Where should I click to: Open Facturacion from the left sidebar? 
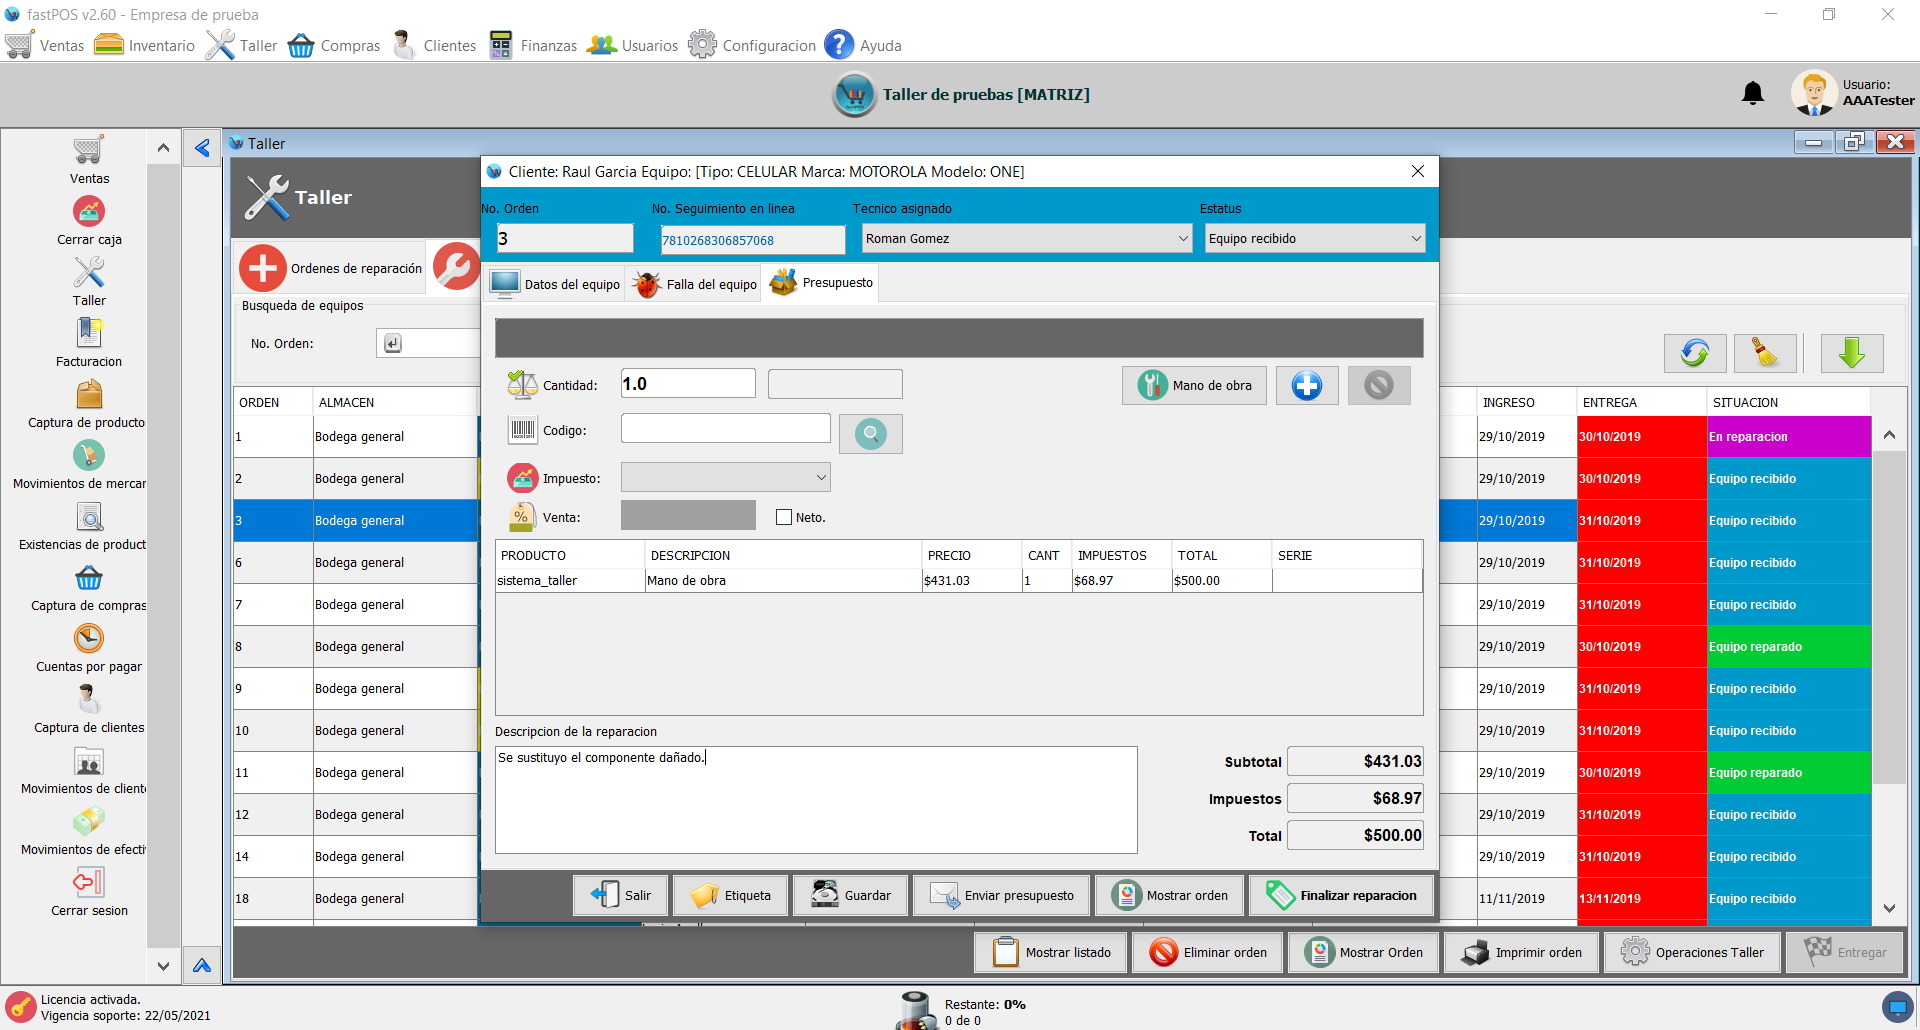[89, 343]
